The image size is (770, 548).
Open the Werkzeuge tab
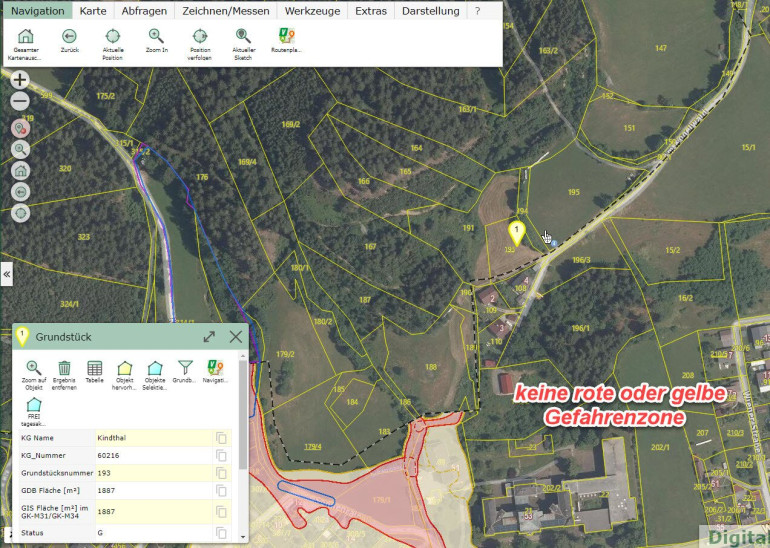(314, 11)
